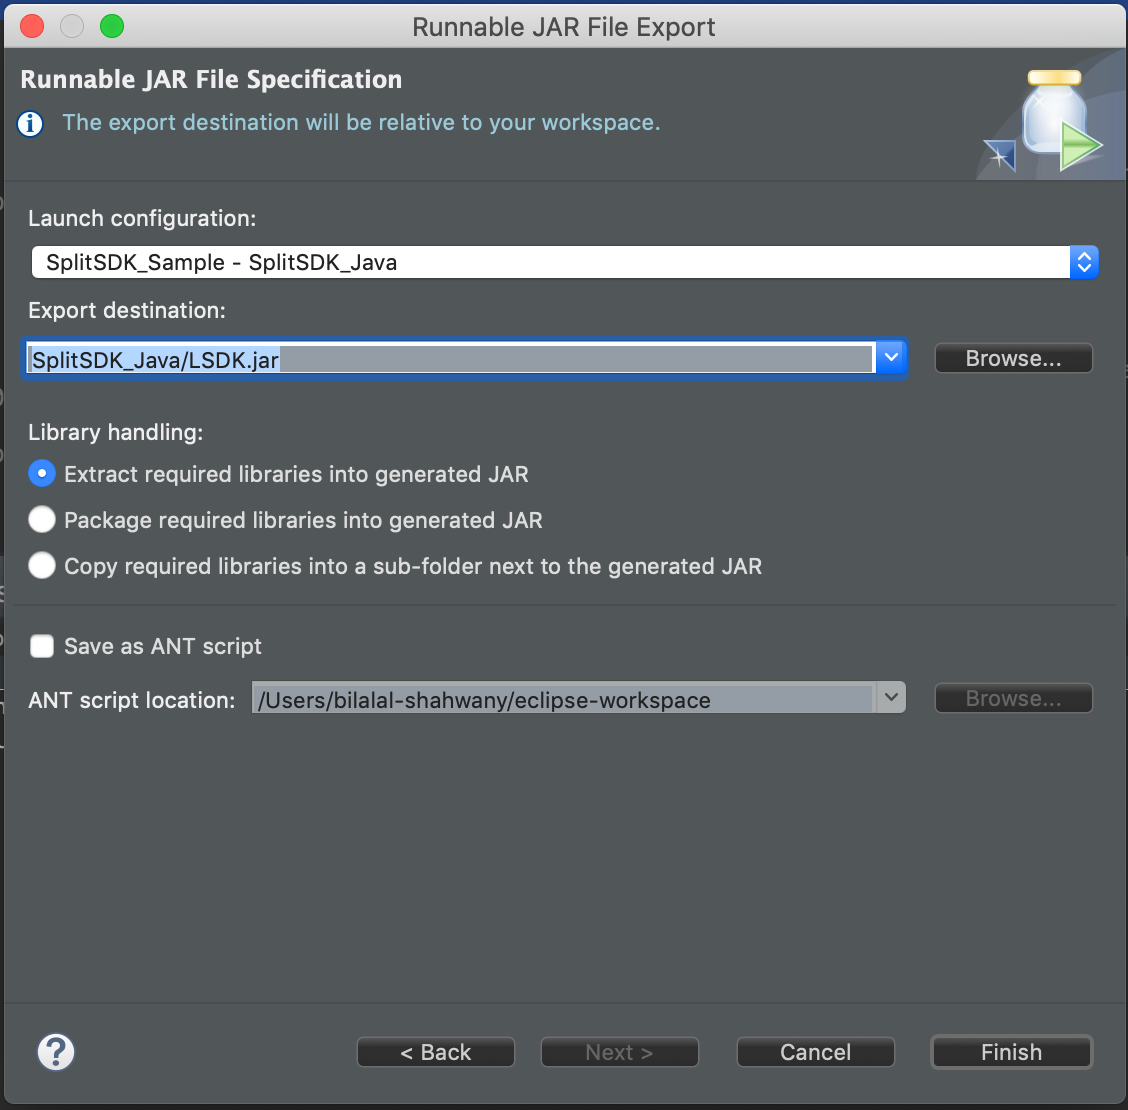
Task: Choose Copy required libraries into sub-folder option
Action: (x=42, y=566)
